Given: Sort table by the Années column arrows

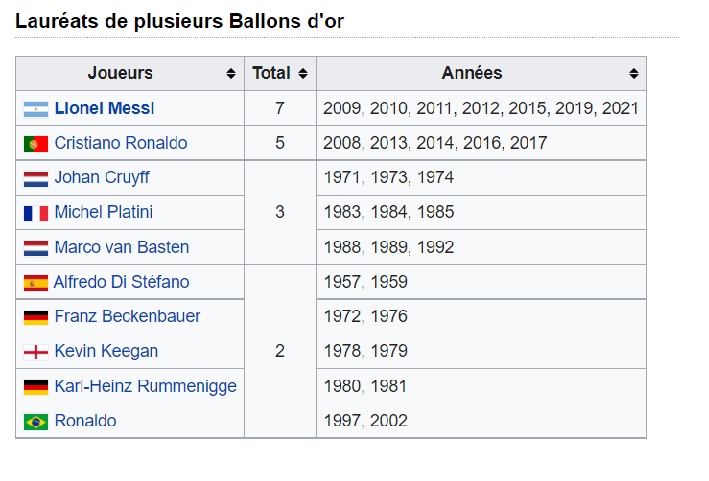Looking at the screenshot, I should [x=634, y=74].
